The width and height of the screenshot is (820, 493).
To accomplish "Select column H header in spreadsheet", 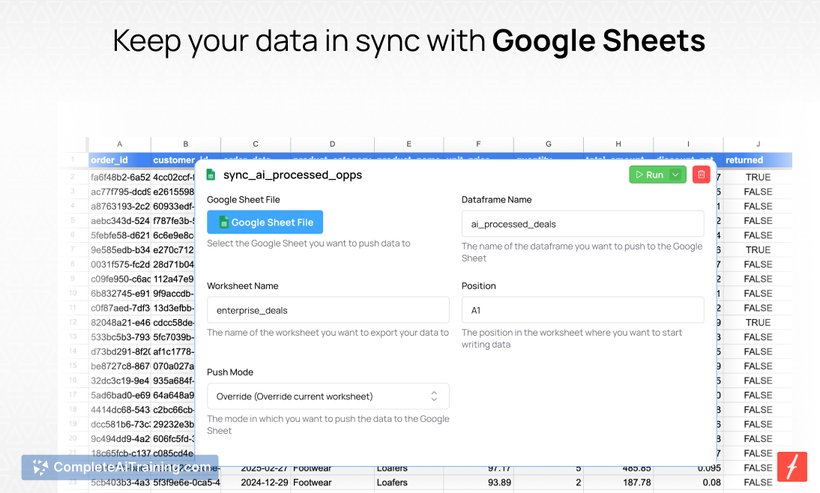I will 618,144.
